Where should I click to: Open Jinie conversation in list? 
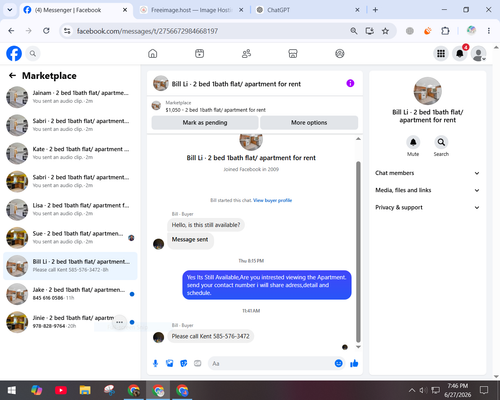70,322
